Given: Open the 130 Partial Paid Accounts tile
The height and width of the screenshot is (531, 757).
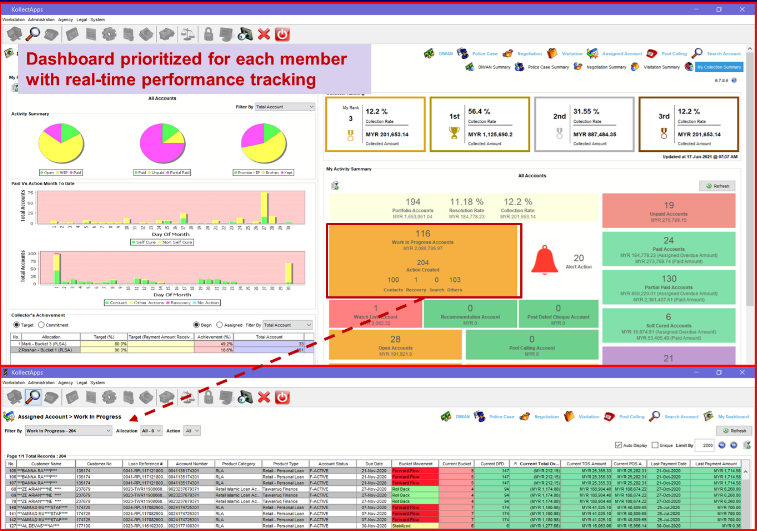Looking at the screenshot, I should (669, 287).
